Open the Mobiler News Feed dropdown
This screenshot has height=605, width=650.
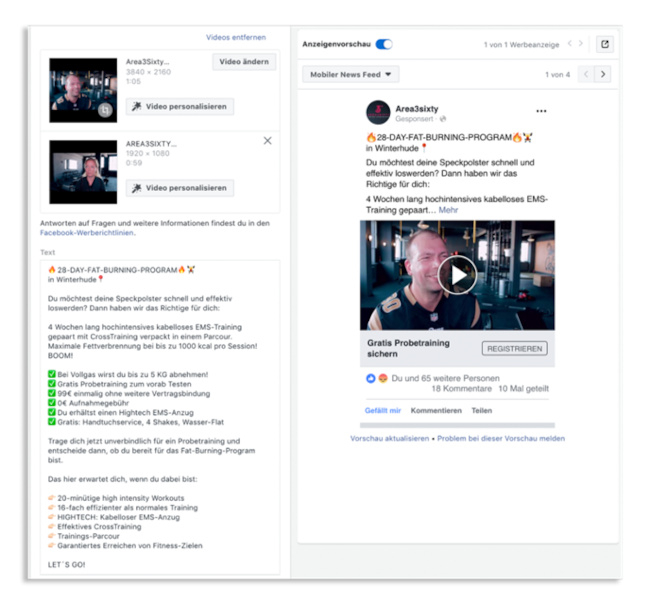coord(350,74)
